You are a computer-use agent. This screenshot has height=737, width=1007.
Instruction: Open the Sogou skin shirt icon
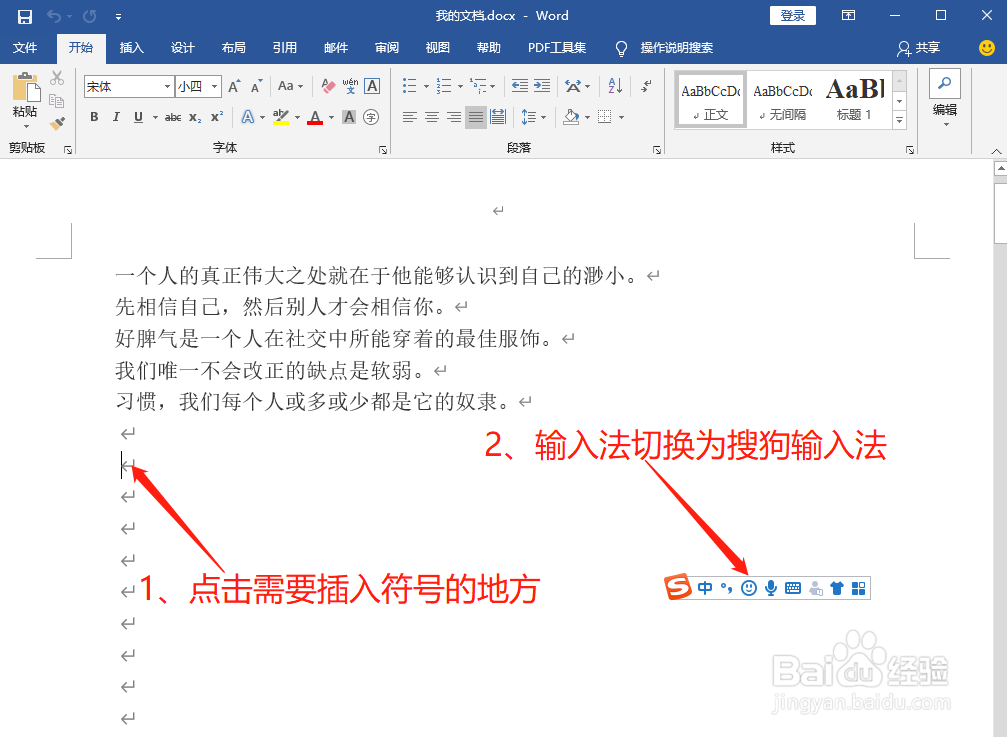(837, 588)
